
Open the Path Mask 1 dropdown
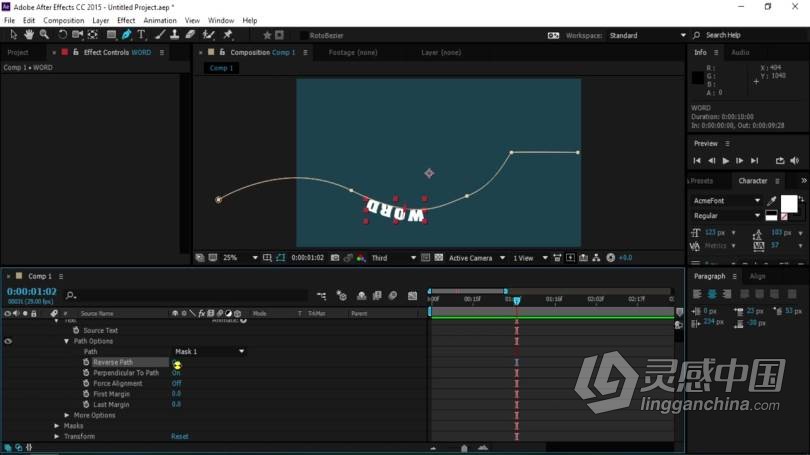[209, 352]
